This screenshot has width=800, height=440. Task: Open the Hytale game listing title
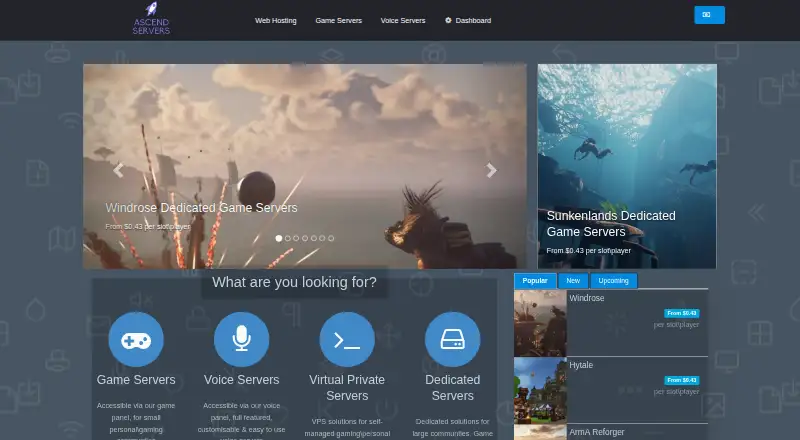[581, 365]
